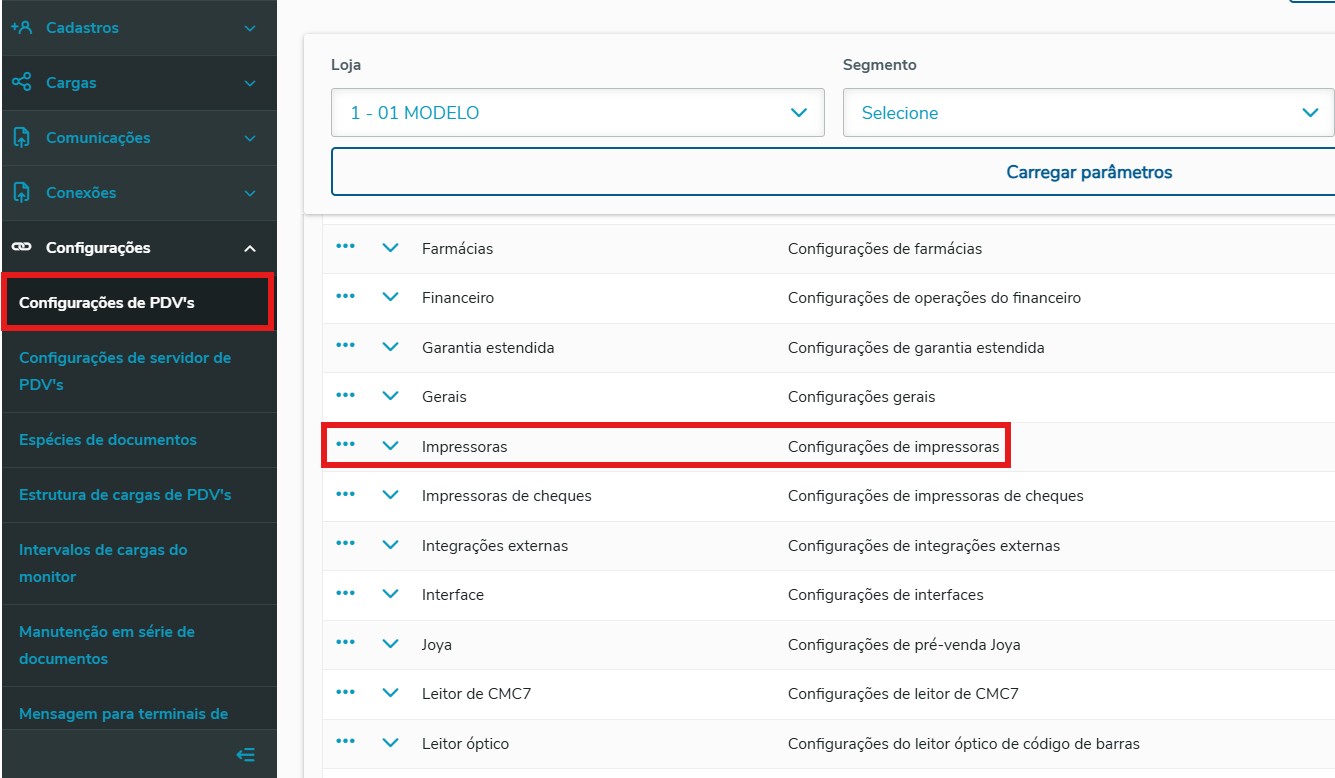Image resolution: width=1335 pixels, height=778 pixels.
Task: Open the three-dots menu for Integrações externas
Action: coord(346,544)
